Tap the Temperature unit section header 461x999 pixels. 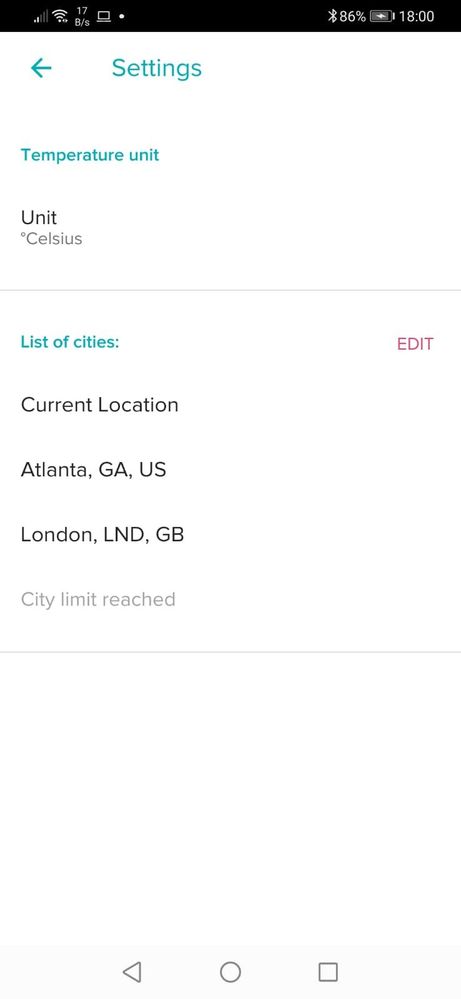[x=90, y=155]
